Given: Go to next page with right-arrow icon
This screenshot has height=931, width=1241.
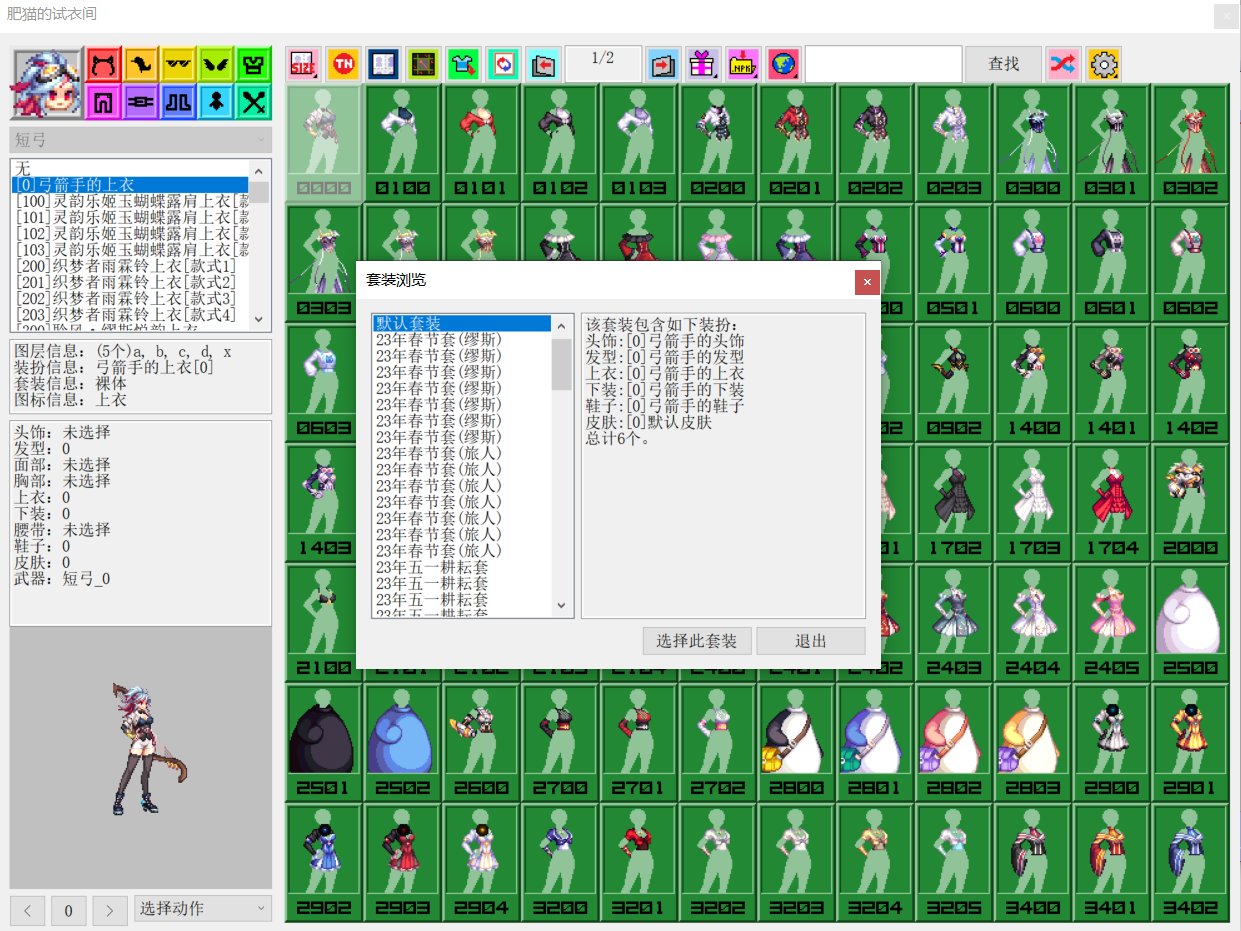Looking at the screenshot, I should (663, 65).
